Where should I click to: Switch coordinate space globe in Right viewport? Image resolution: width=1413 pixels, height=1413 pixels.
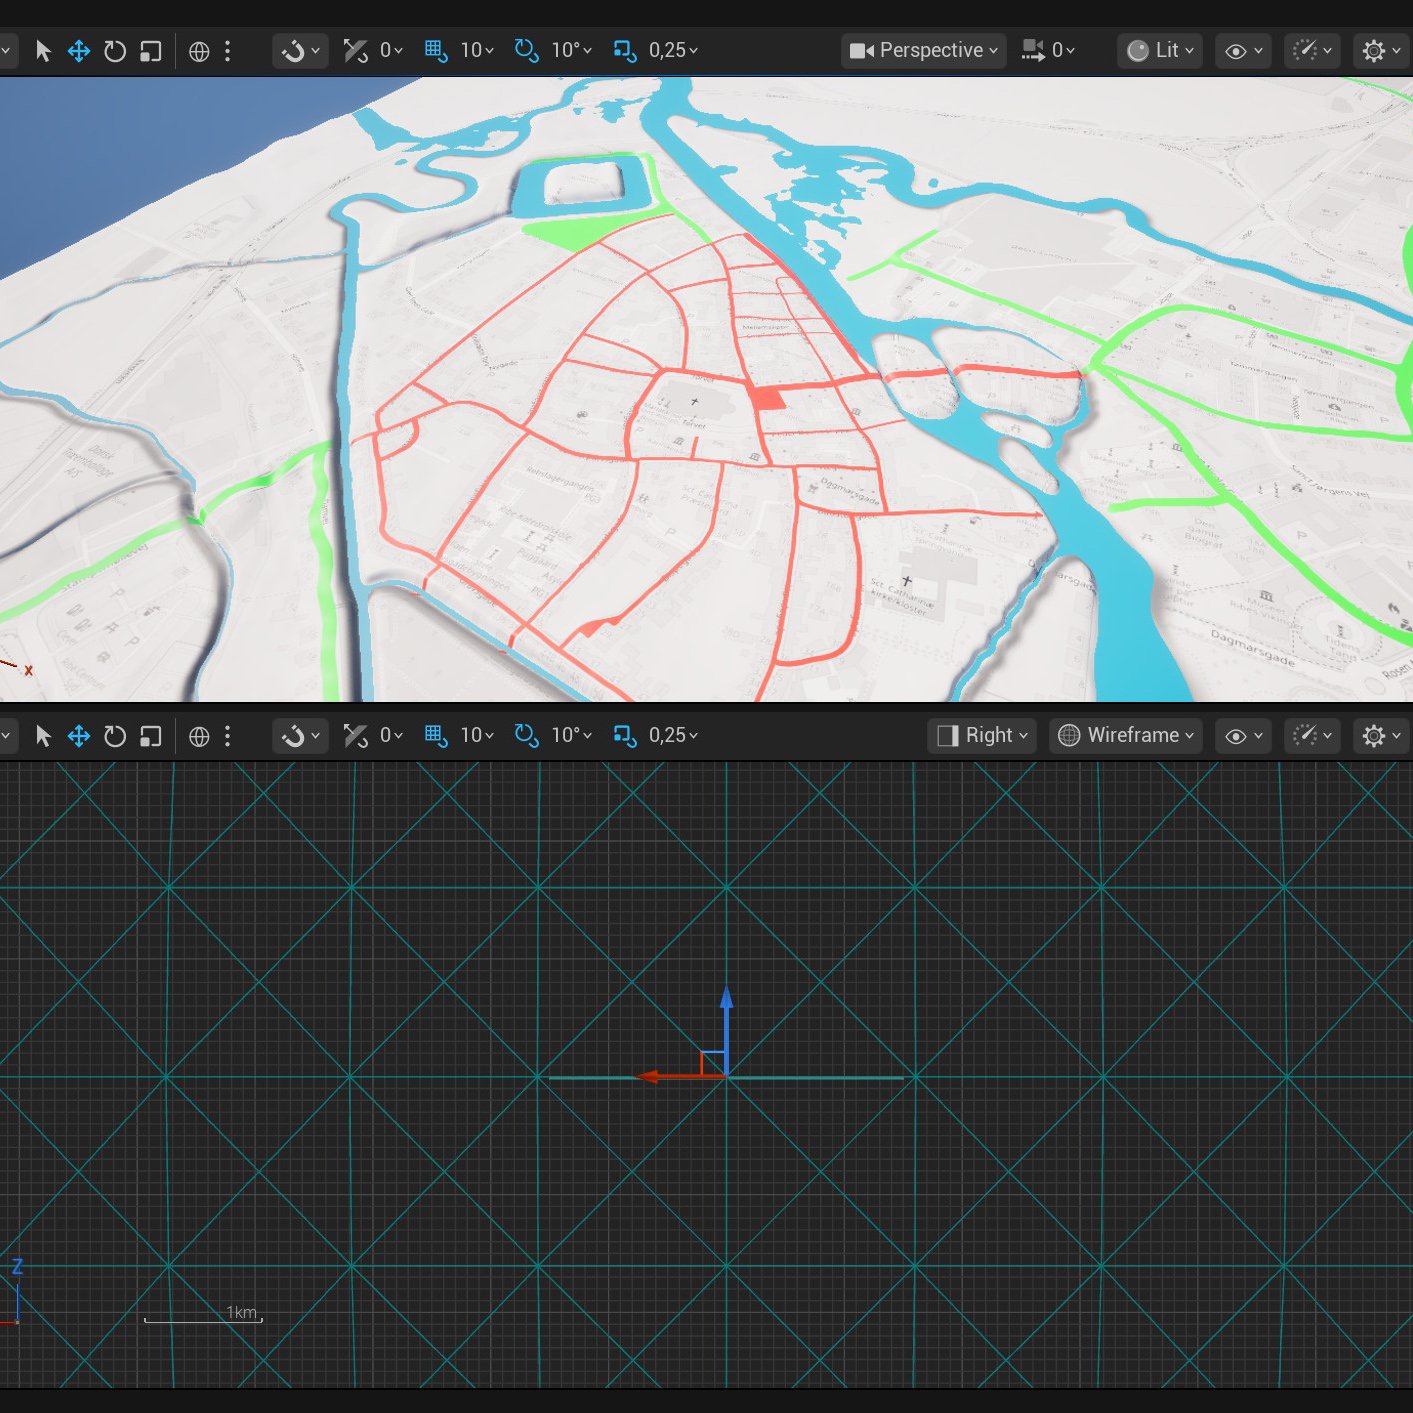tap(199, 736)
